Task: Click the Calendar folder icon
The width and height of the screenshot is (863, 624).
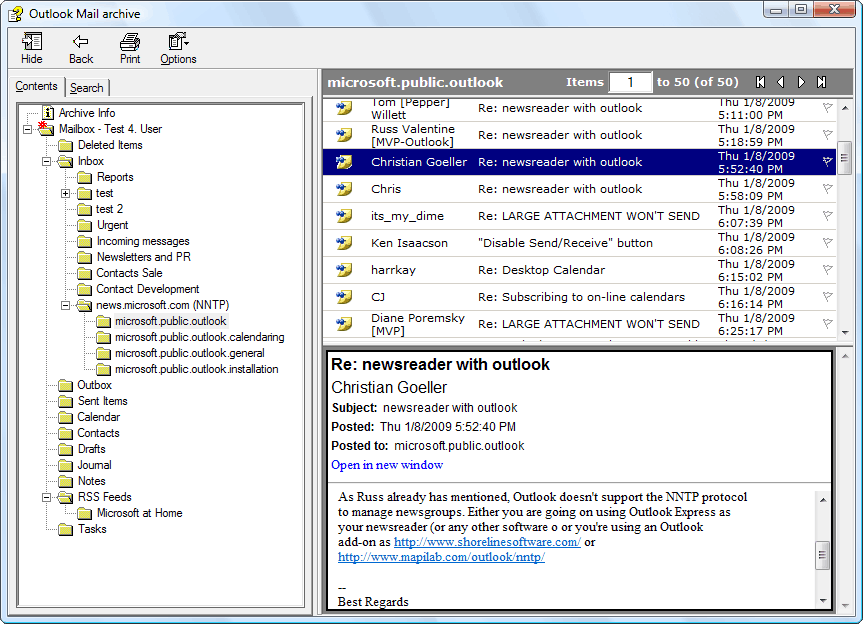Action: pyautogui.click(x=65, y=418)
